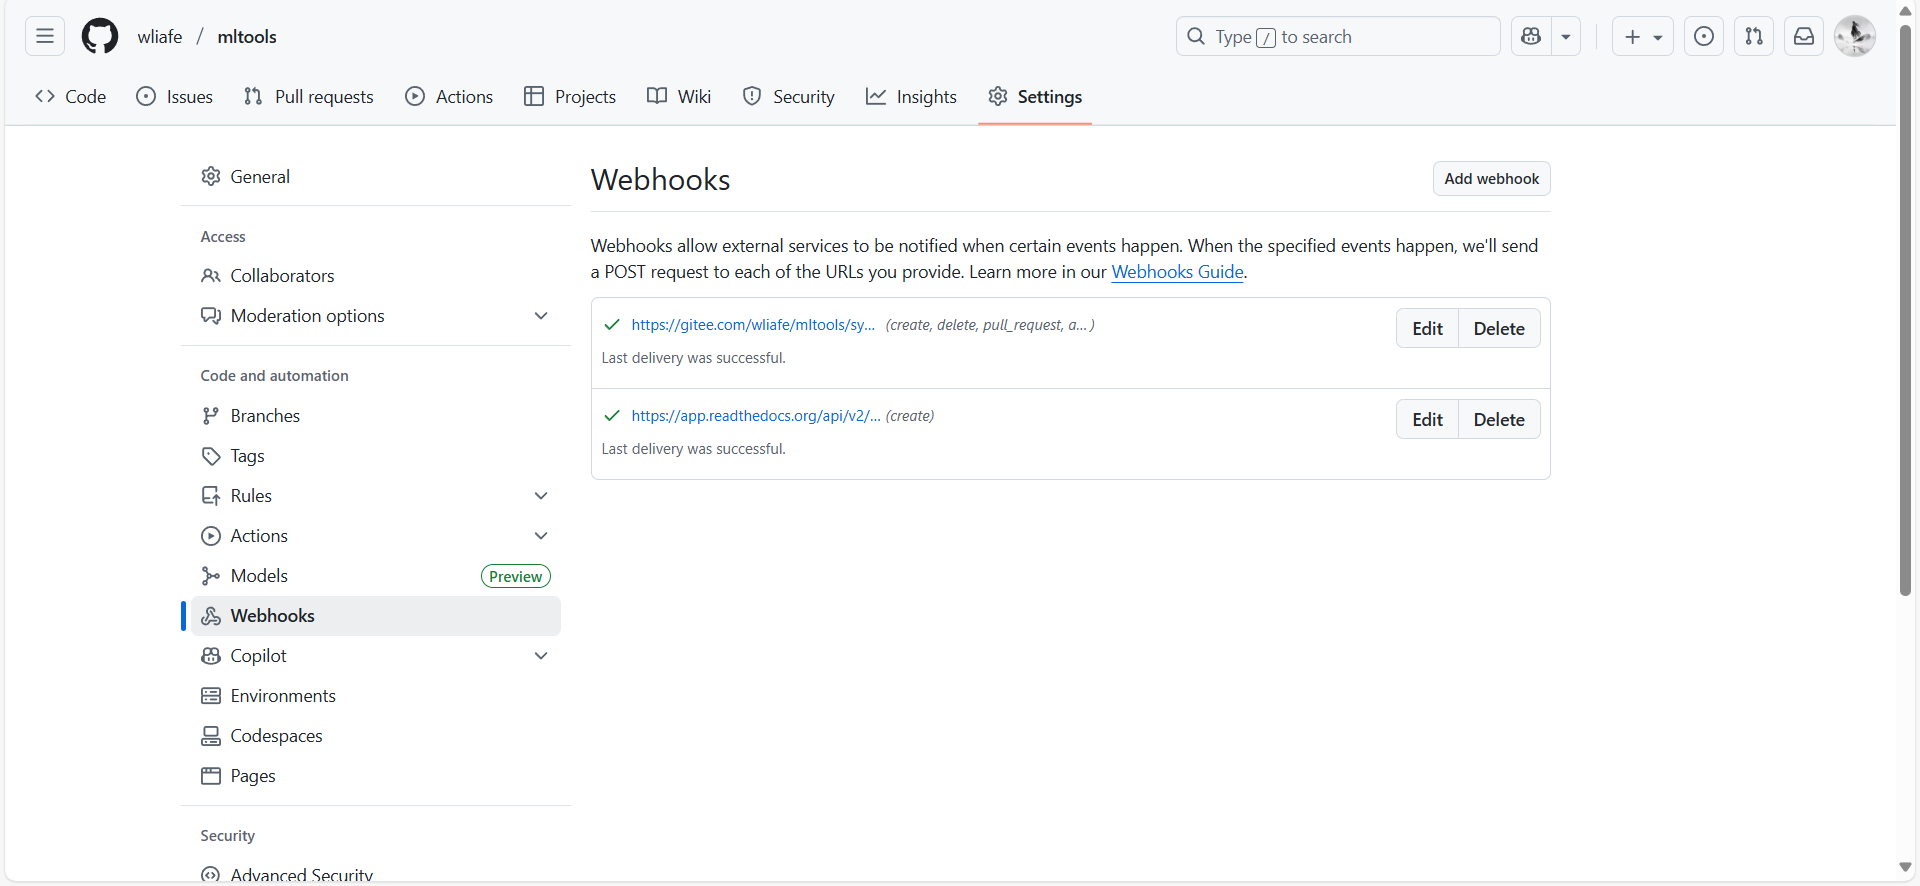Open the Webhooks Guide link

click(1177, 272)
